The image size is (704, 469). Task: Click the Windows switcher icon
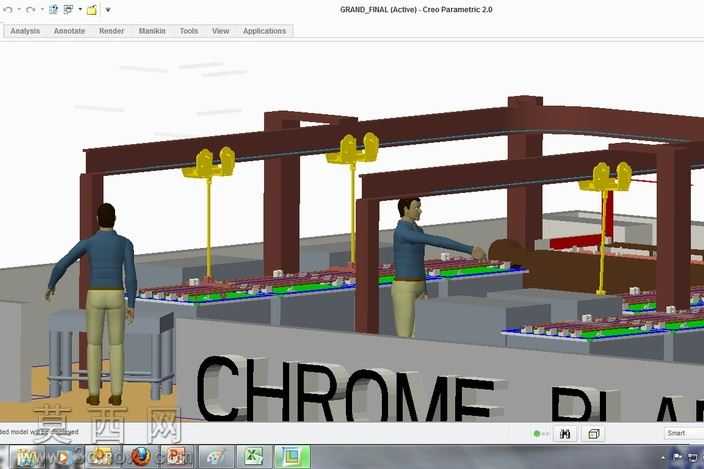tap(68, 9)
